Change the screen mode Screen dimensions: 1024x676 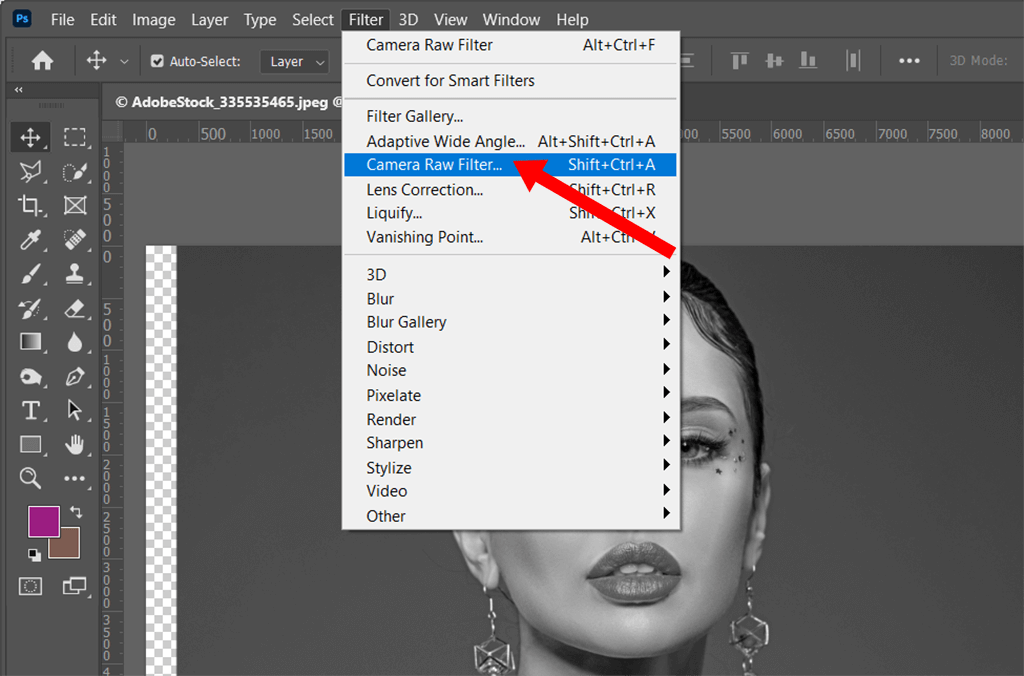(x=74, y=586)
